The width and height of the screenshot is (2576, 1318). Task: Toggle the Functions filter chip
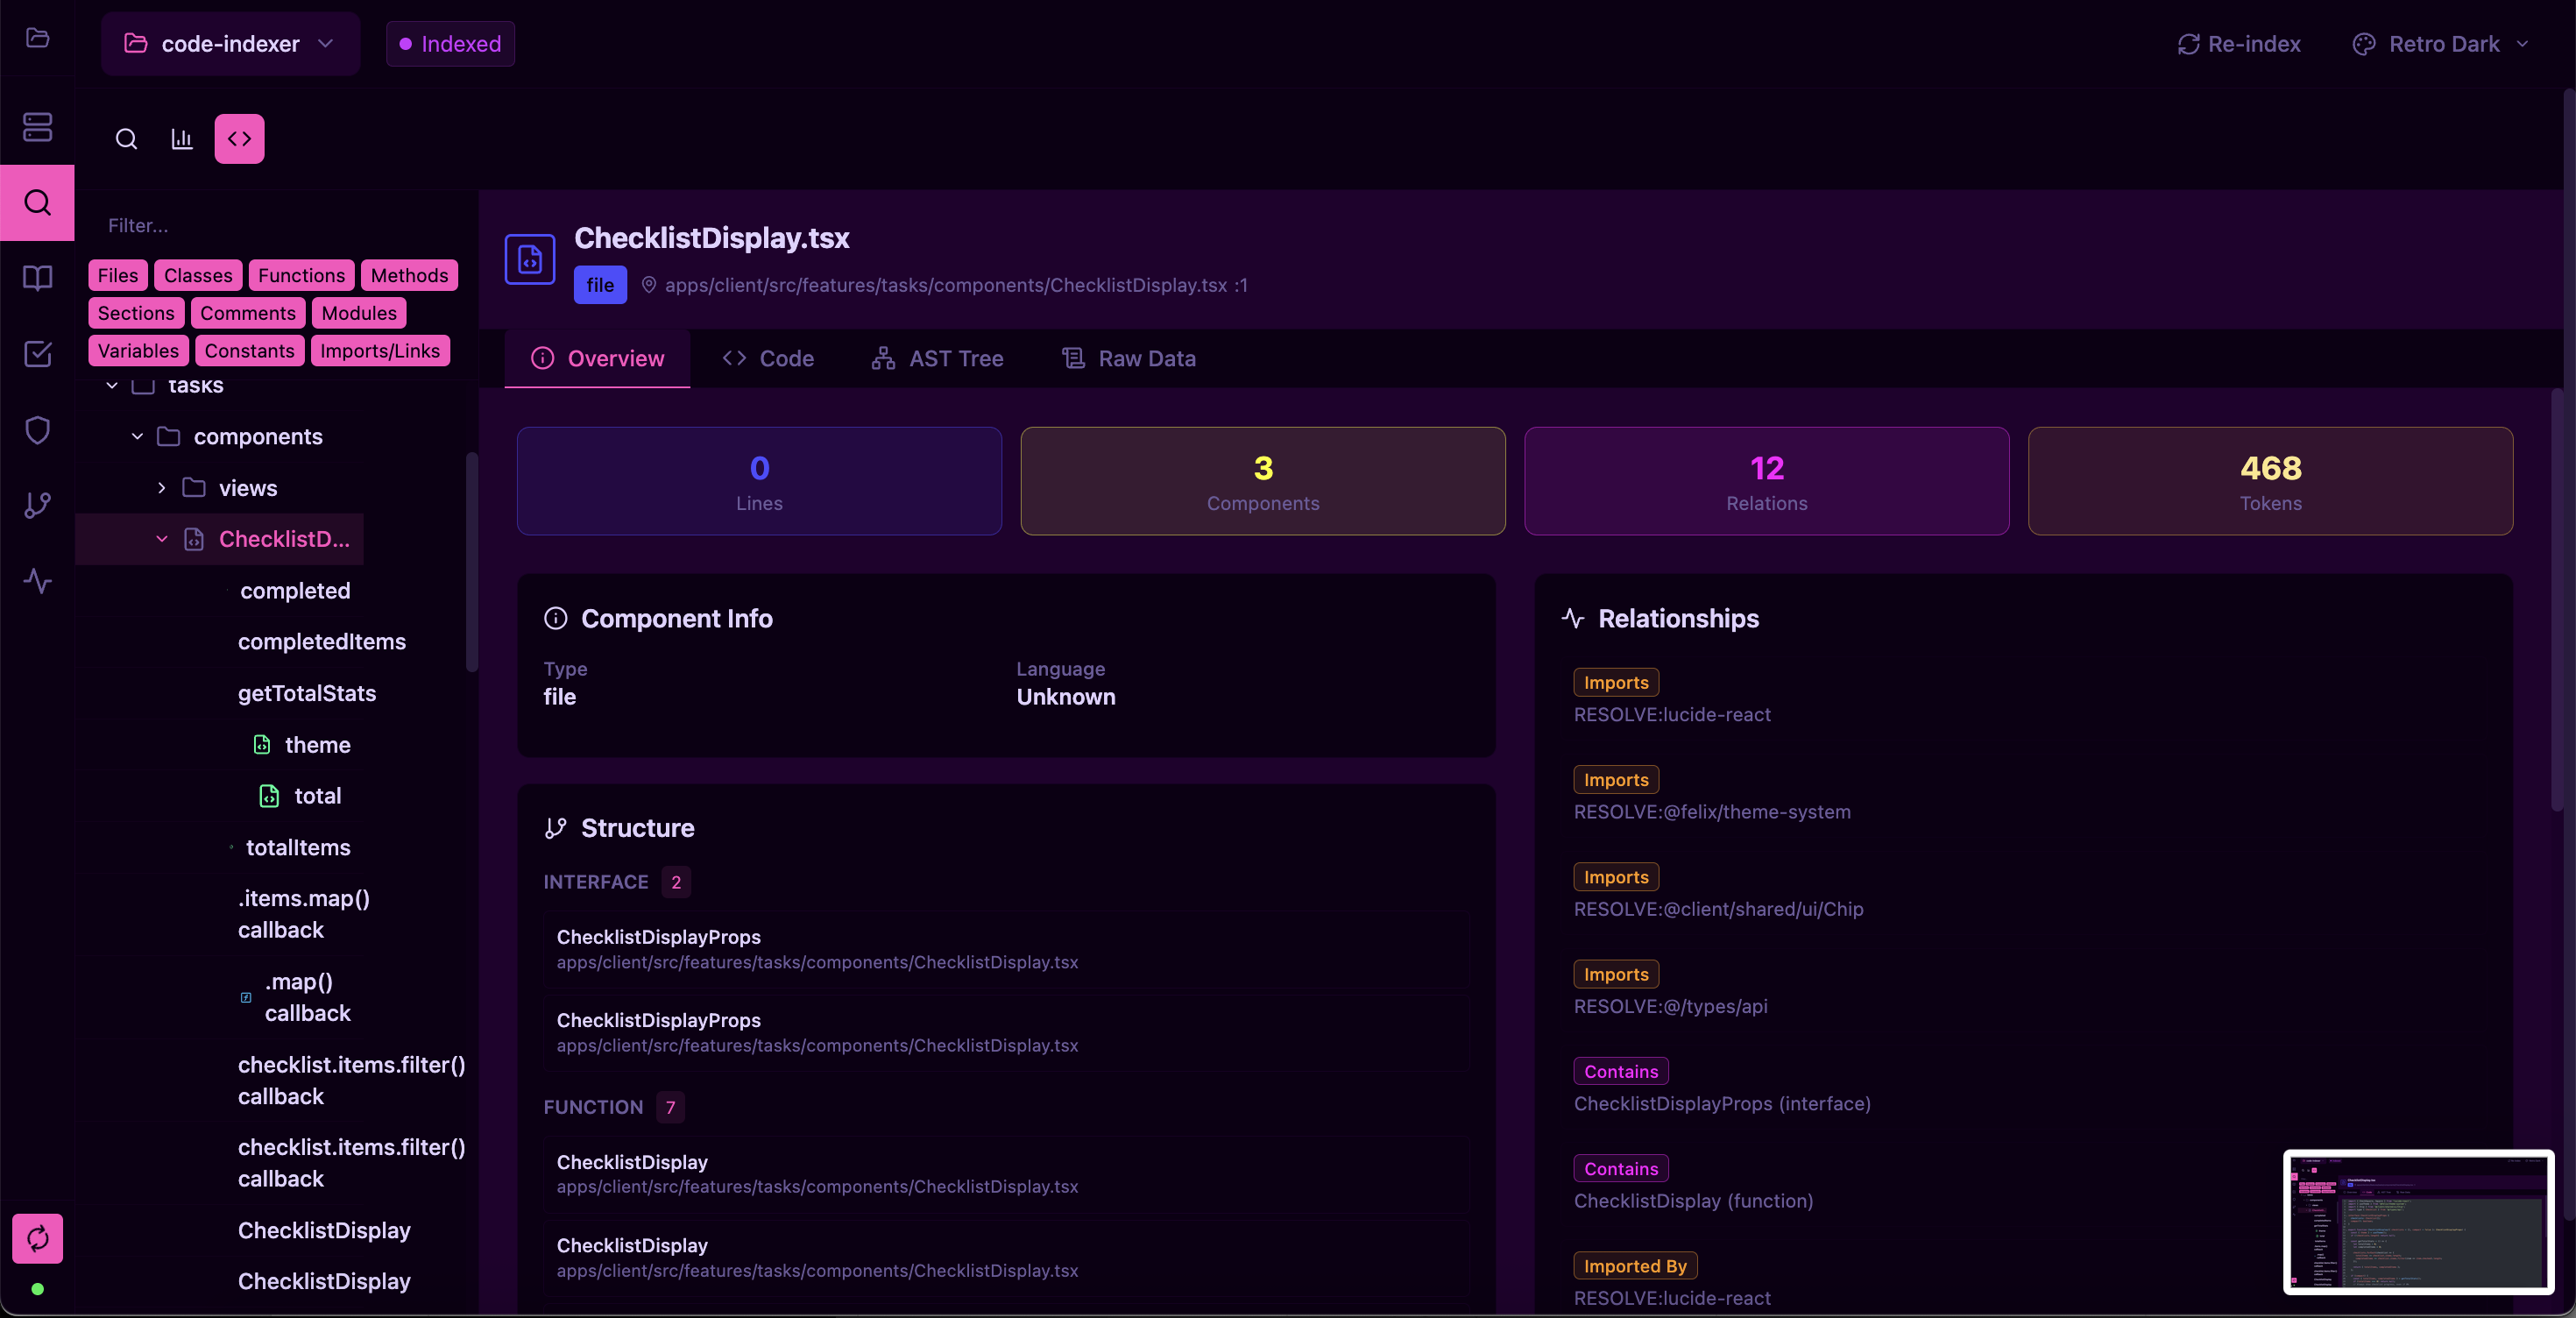301,275
